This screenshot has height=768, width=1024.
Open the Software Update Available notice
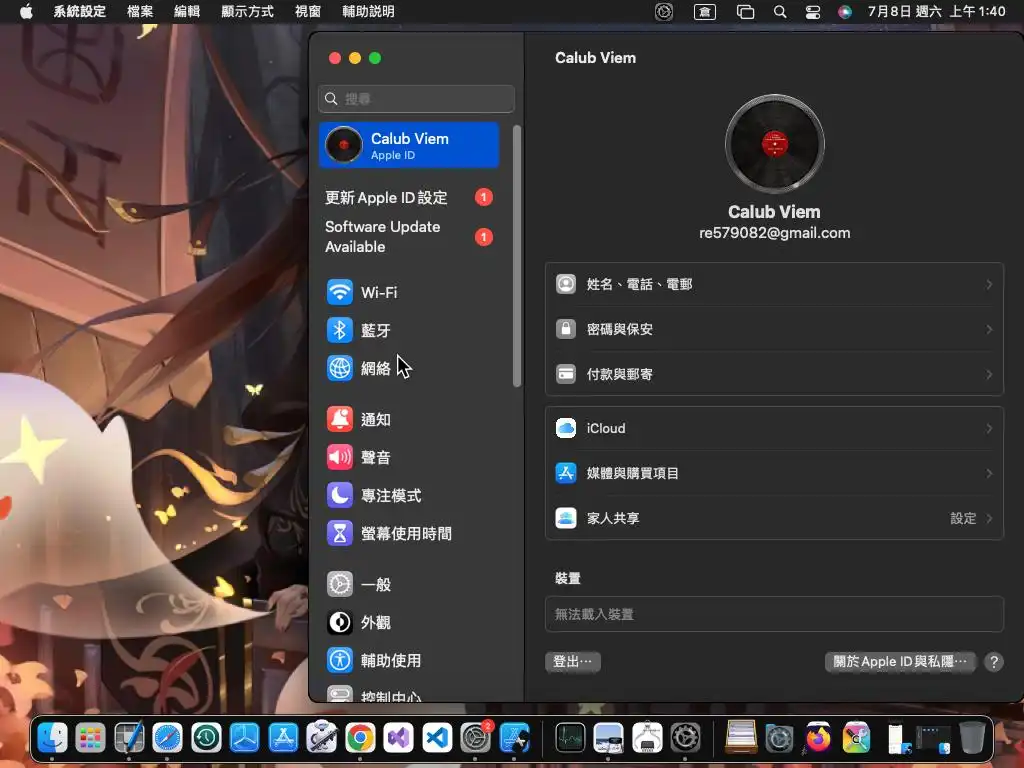pos(409,236)
